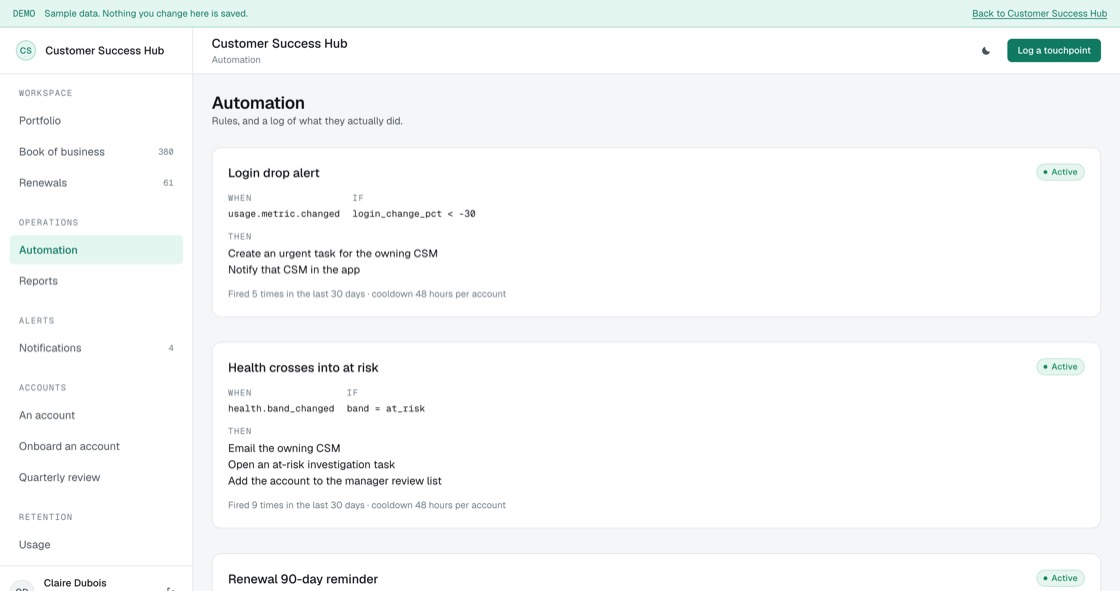
Task: Click Notify that CSM in the app
Action: click(x=294, y=269)
